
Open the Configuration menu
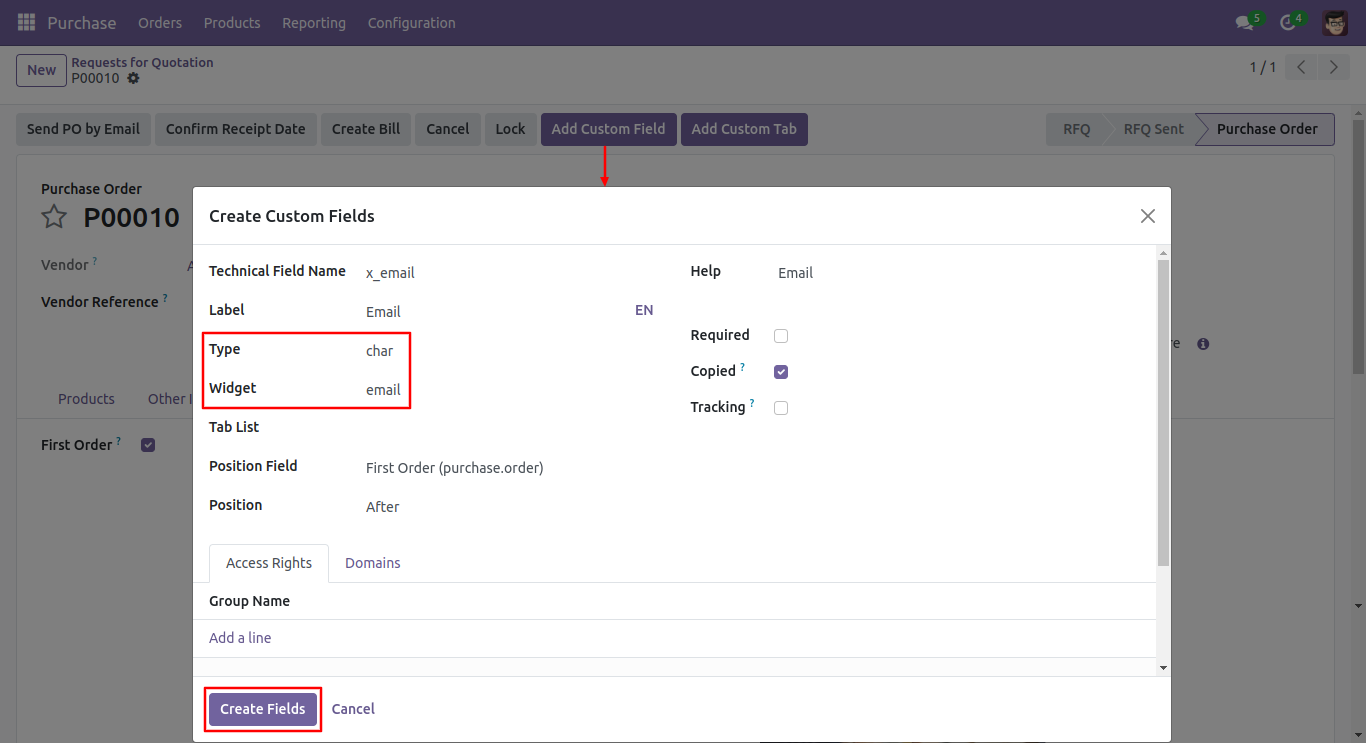411,22
